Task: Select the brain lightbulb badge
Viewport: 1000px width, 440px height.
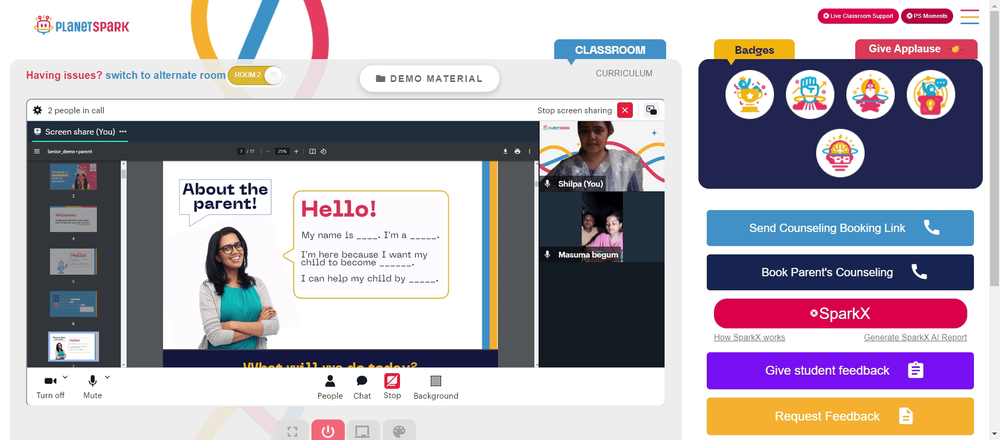Action: pyautogui.click(x=840, y=154)
